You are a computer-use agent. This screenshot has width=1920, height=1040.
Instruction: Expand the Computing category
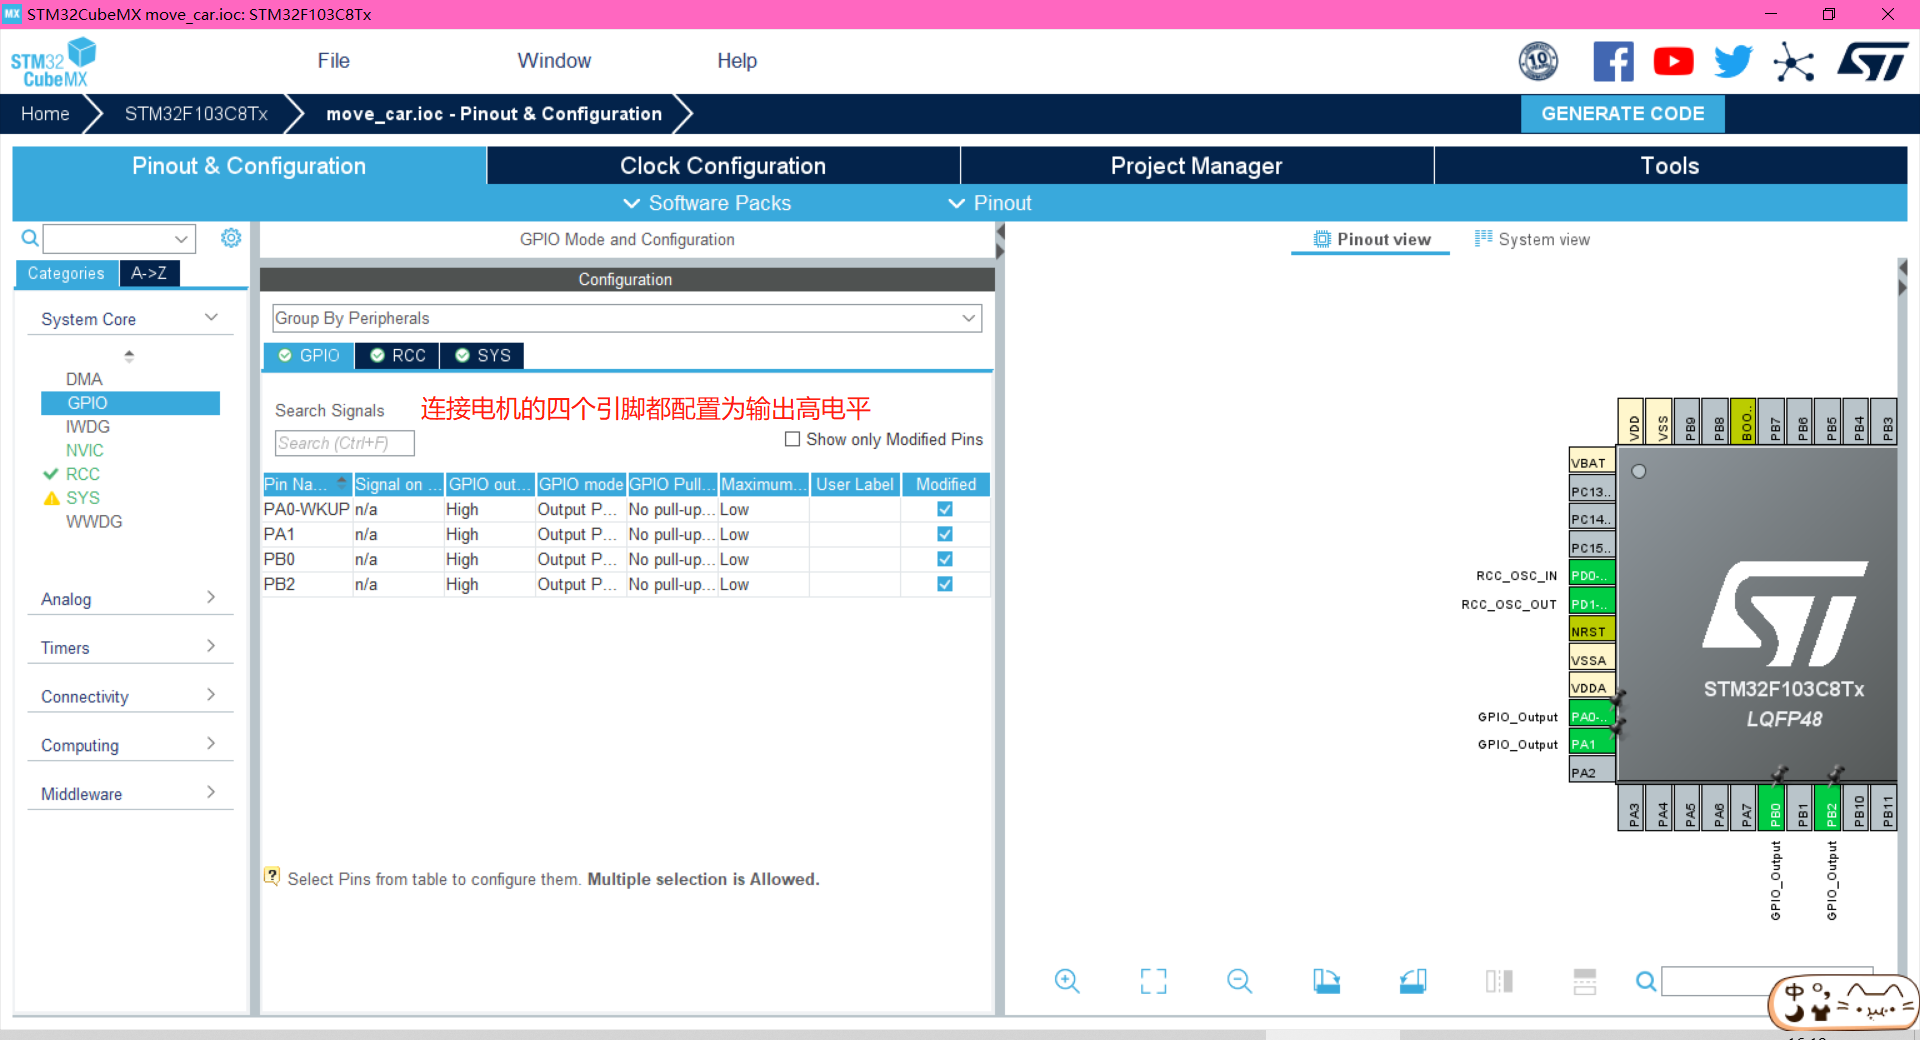pos(130,745)
